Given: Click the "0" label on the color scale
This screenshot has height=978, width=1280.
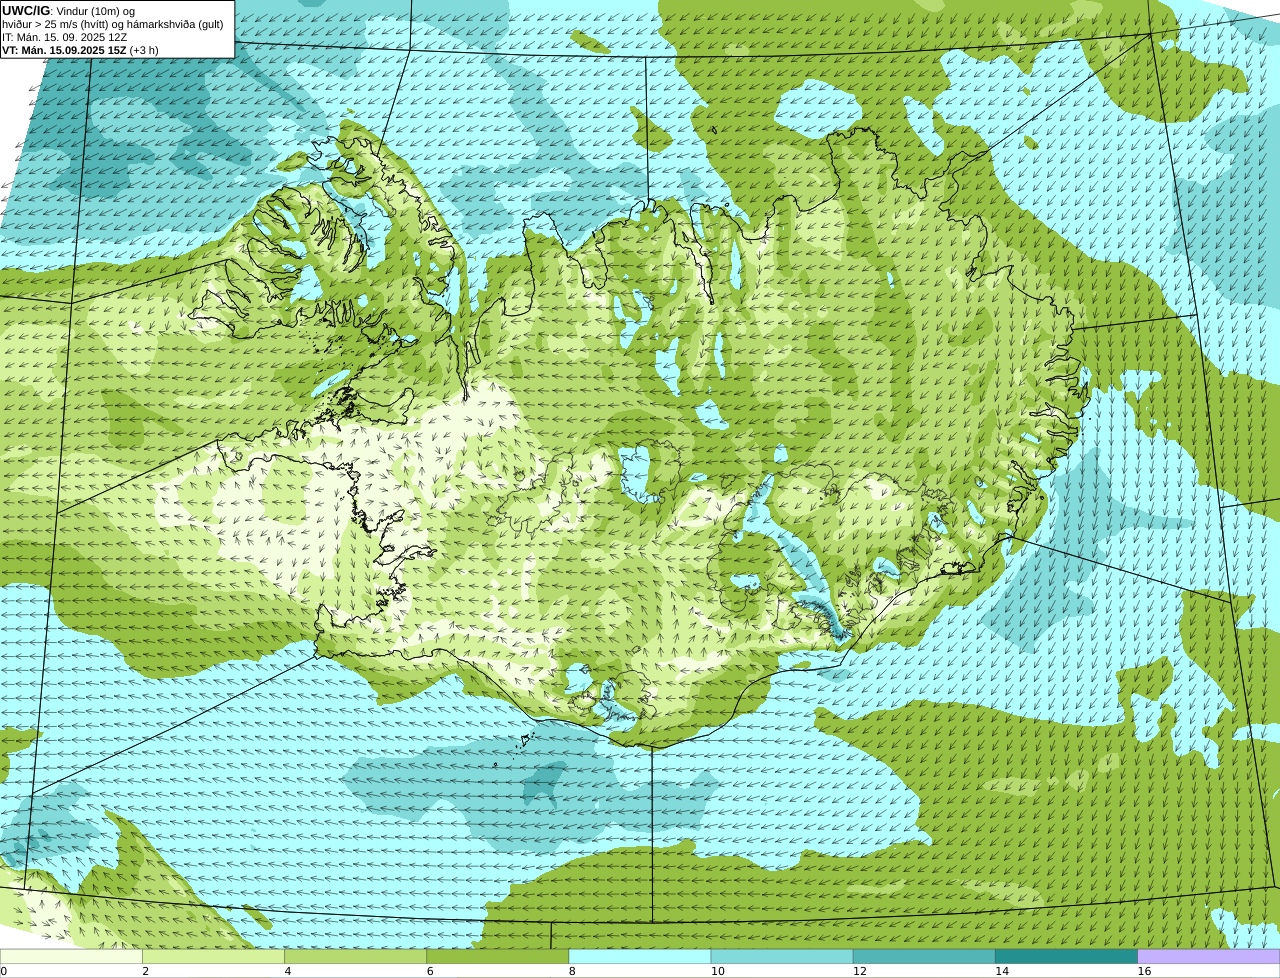Looking at the screenshot, I should (x=4, y=971).
